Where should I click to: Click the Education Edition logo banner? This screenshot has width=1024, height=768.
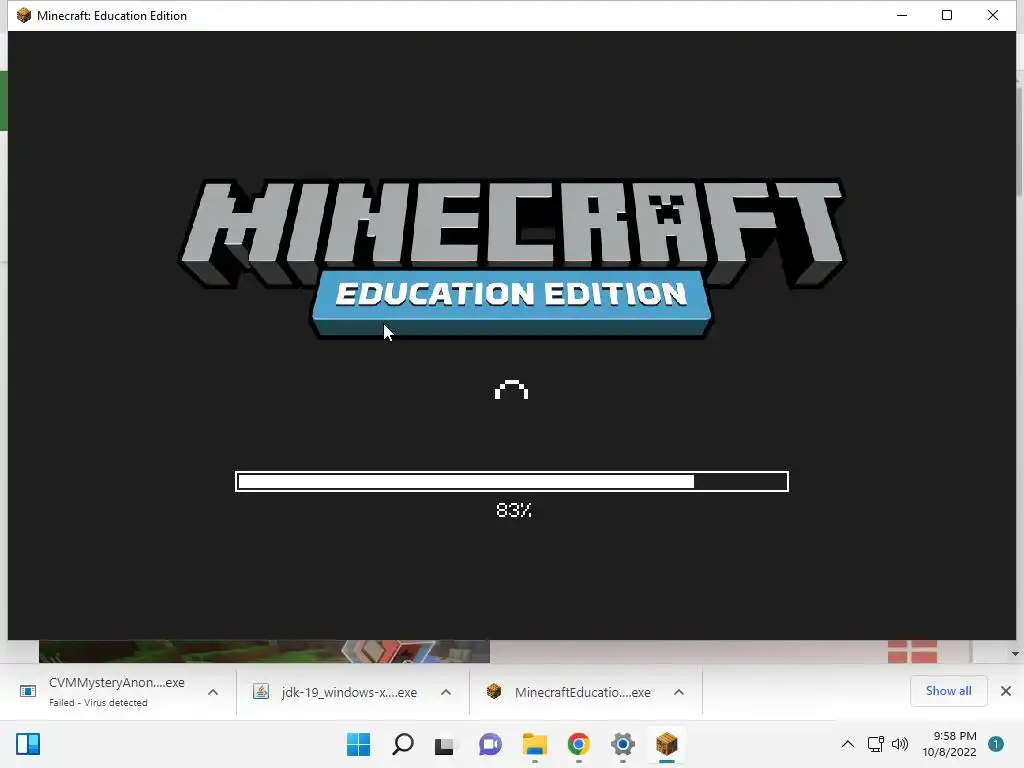click(511, 302)
